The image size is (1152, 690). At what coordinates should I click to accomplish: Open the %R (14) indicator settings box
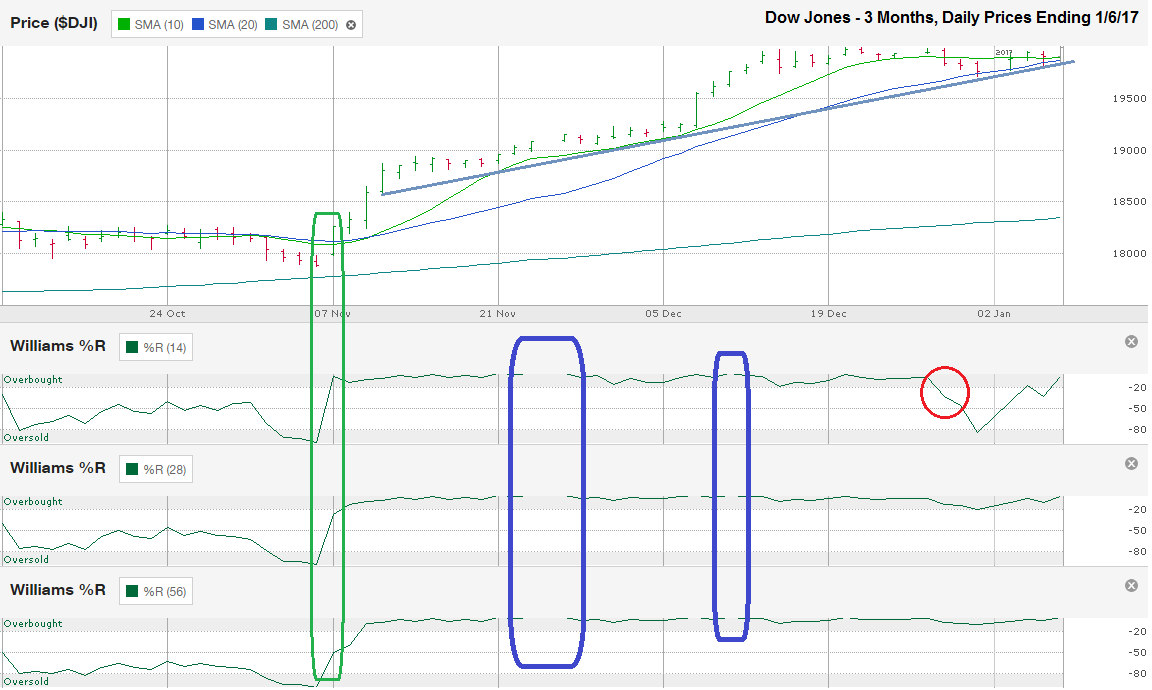[x=156, y=348]
